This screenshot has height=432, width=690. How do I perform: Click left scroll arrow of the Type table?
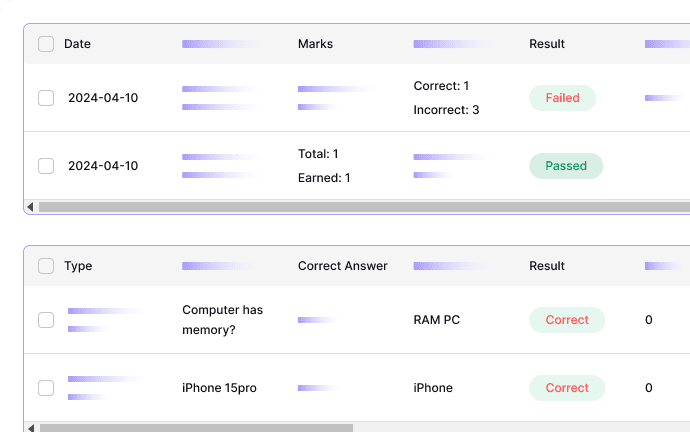pyautogui.click(x=30, y=428)
